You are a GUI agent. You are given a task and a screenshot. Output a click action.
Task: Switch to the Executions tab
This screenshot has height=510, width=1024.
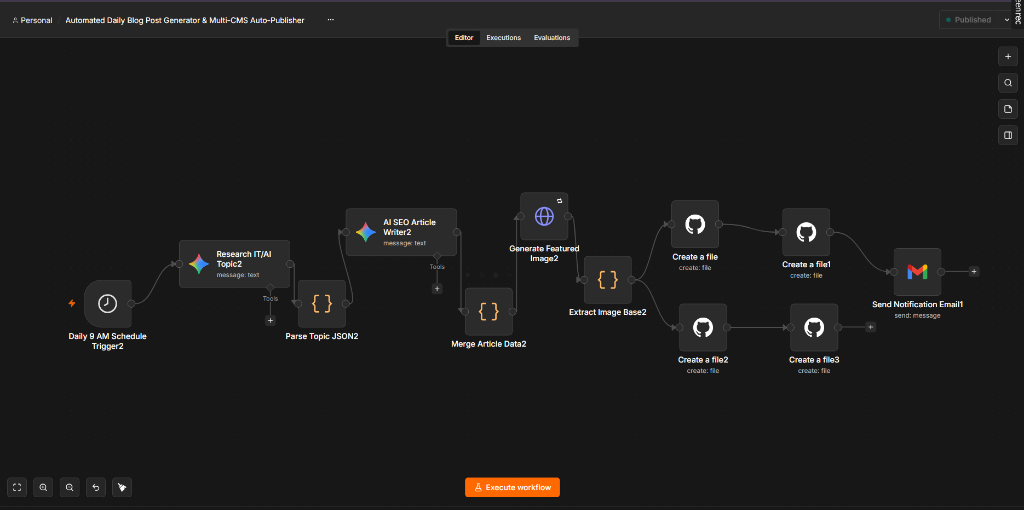504,38
